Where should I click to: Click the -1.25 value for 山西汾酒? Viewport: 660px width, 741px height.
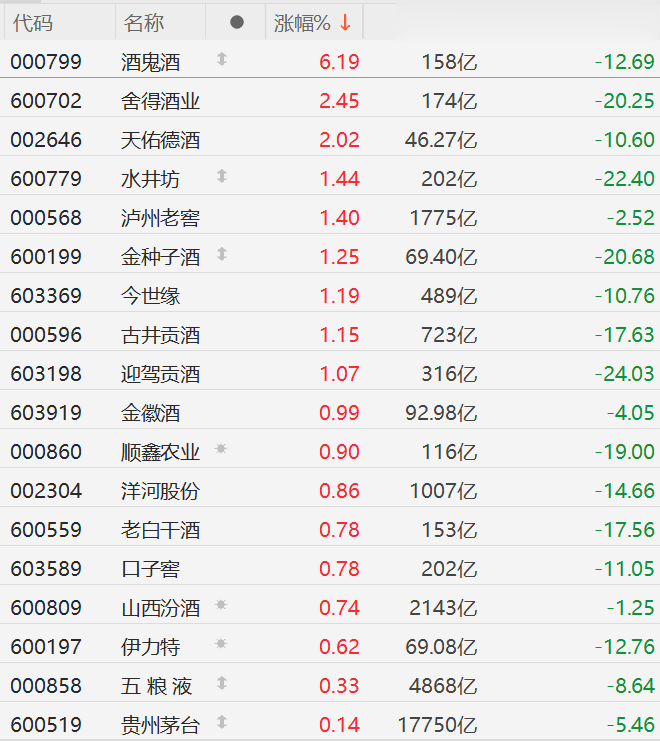(631, 608)
